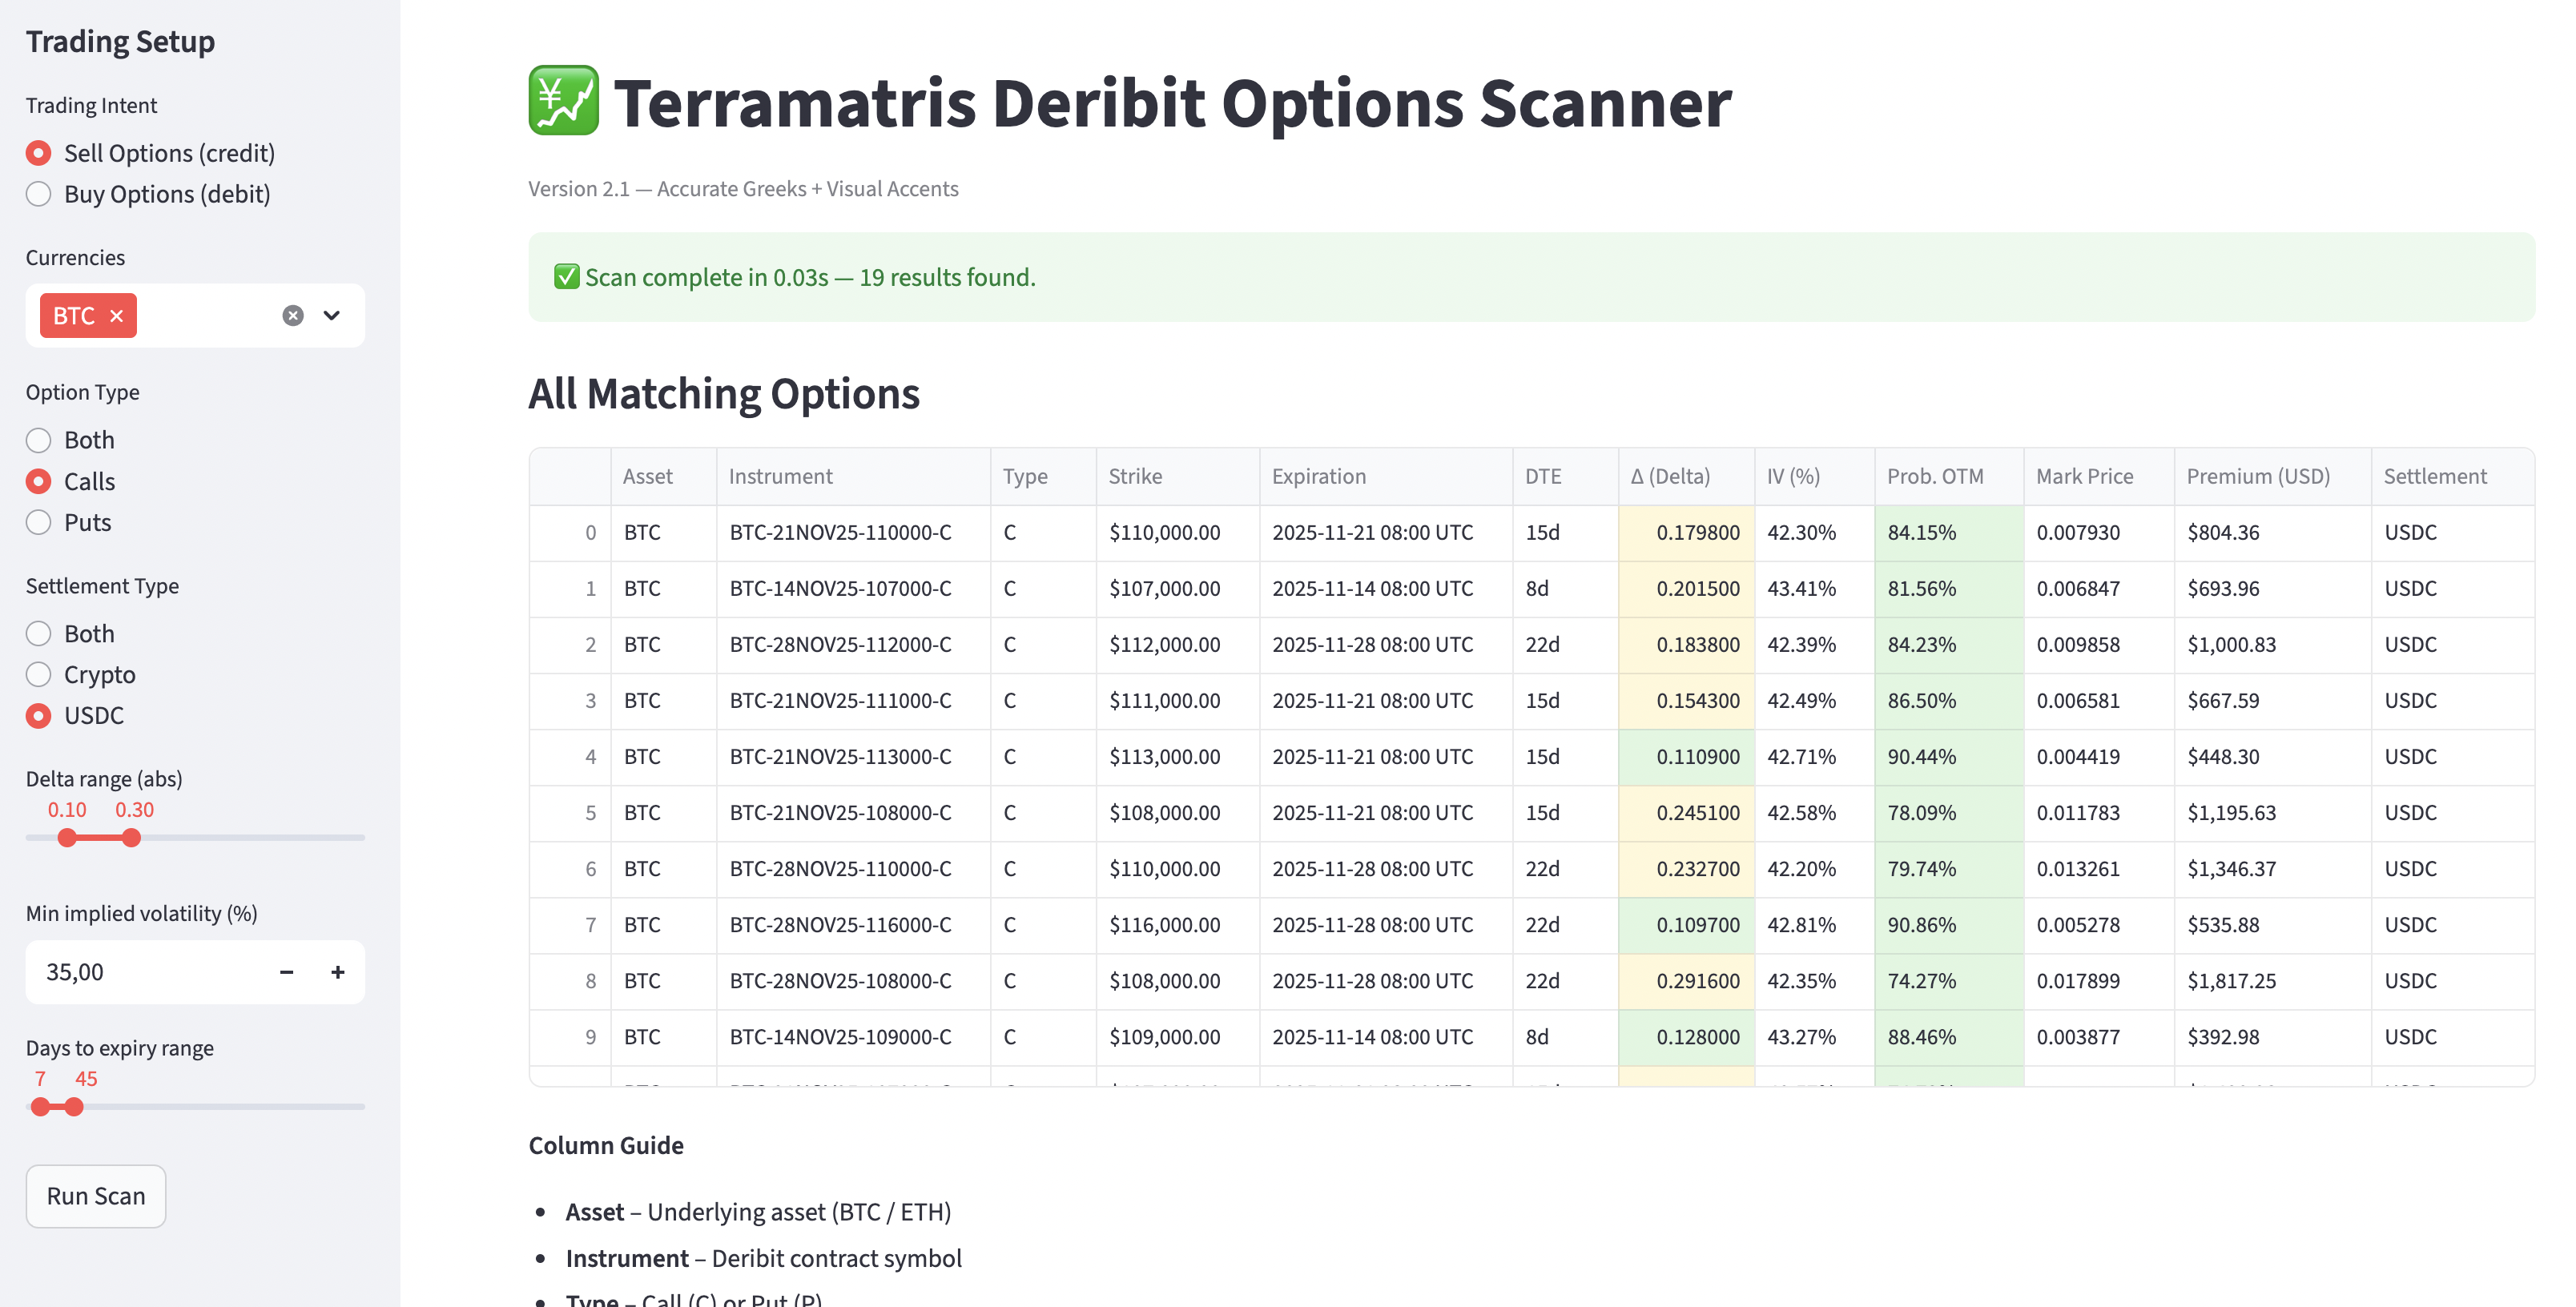This screenshot has height=1307, width=2576.
Task: Increase min implied volatility with plus
Action: coord(338,972)
